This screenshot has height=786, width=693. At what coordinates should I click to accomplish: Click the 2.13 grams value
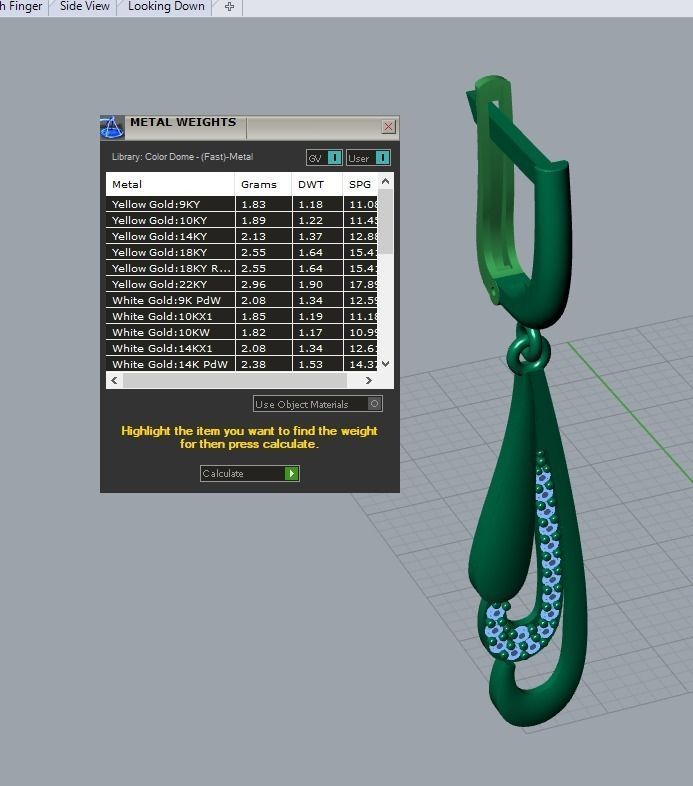[253, 237]
